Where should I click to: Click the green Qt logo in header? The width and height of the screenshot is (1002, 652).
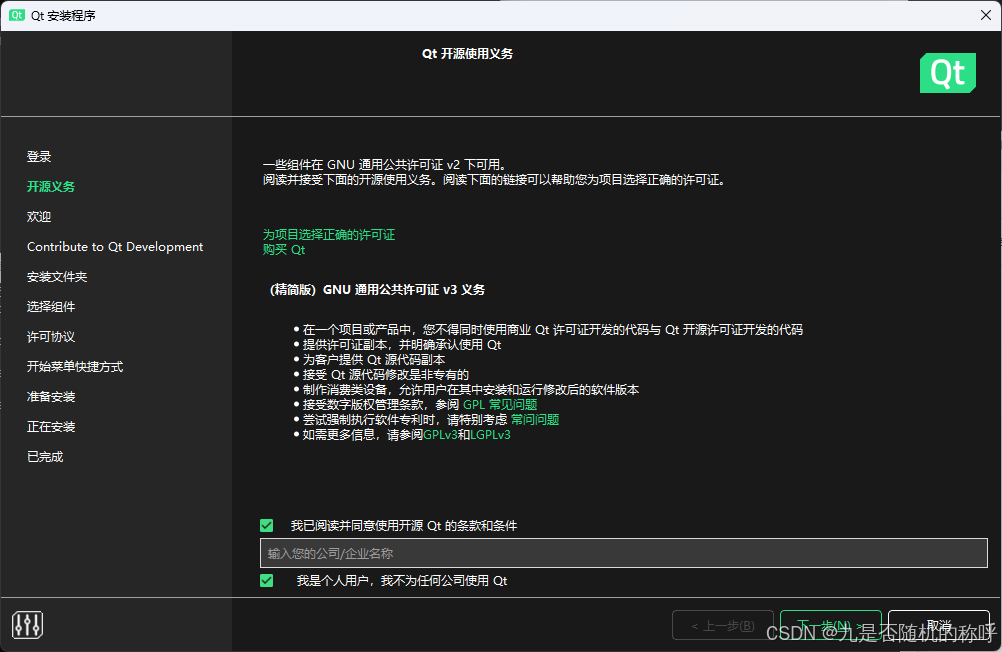(x=948, y=73)
